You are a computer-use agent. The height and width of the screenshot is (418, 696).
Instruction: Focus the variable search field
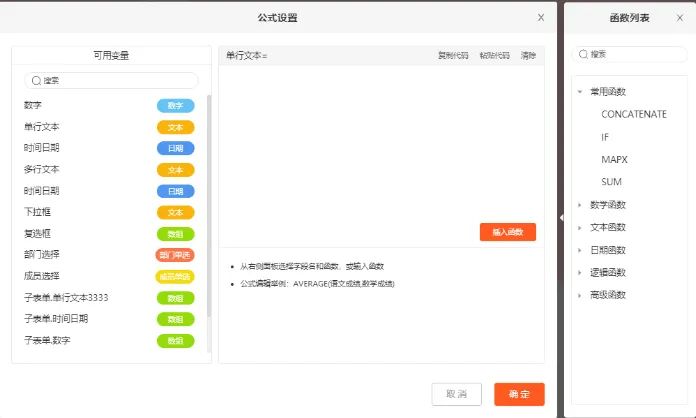pyautogui.click(x=111, y=80)
